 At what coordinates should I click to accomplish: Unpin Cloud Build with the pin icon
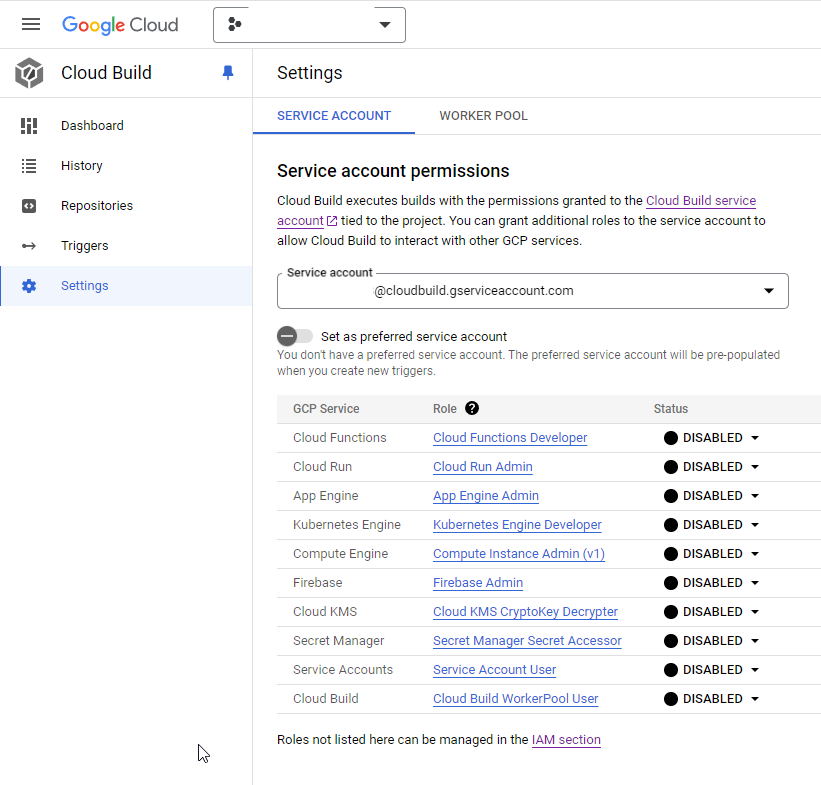pyautogui.click(x=228, y=72)
